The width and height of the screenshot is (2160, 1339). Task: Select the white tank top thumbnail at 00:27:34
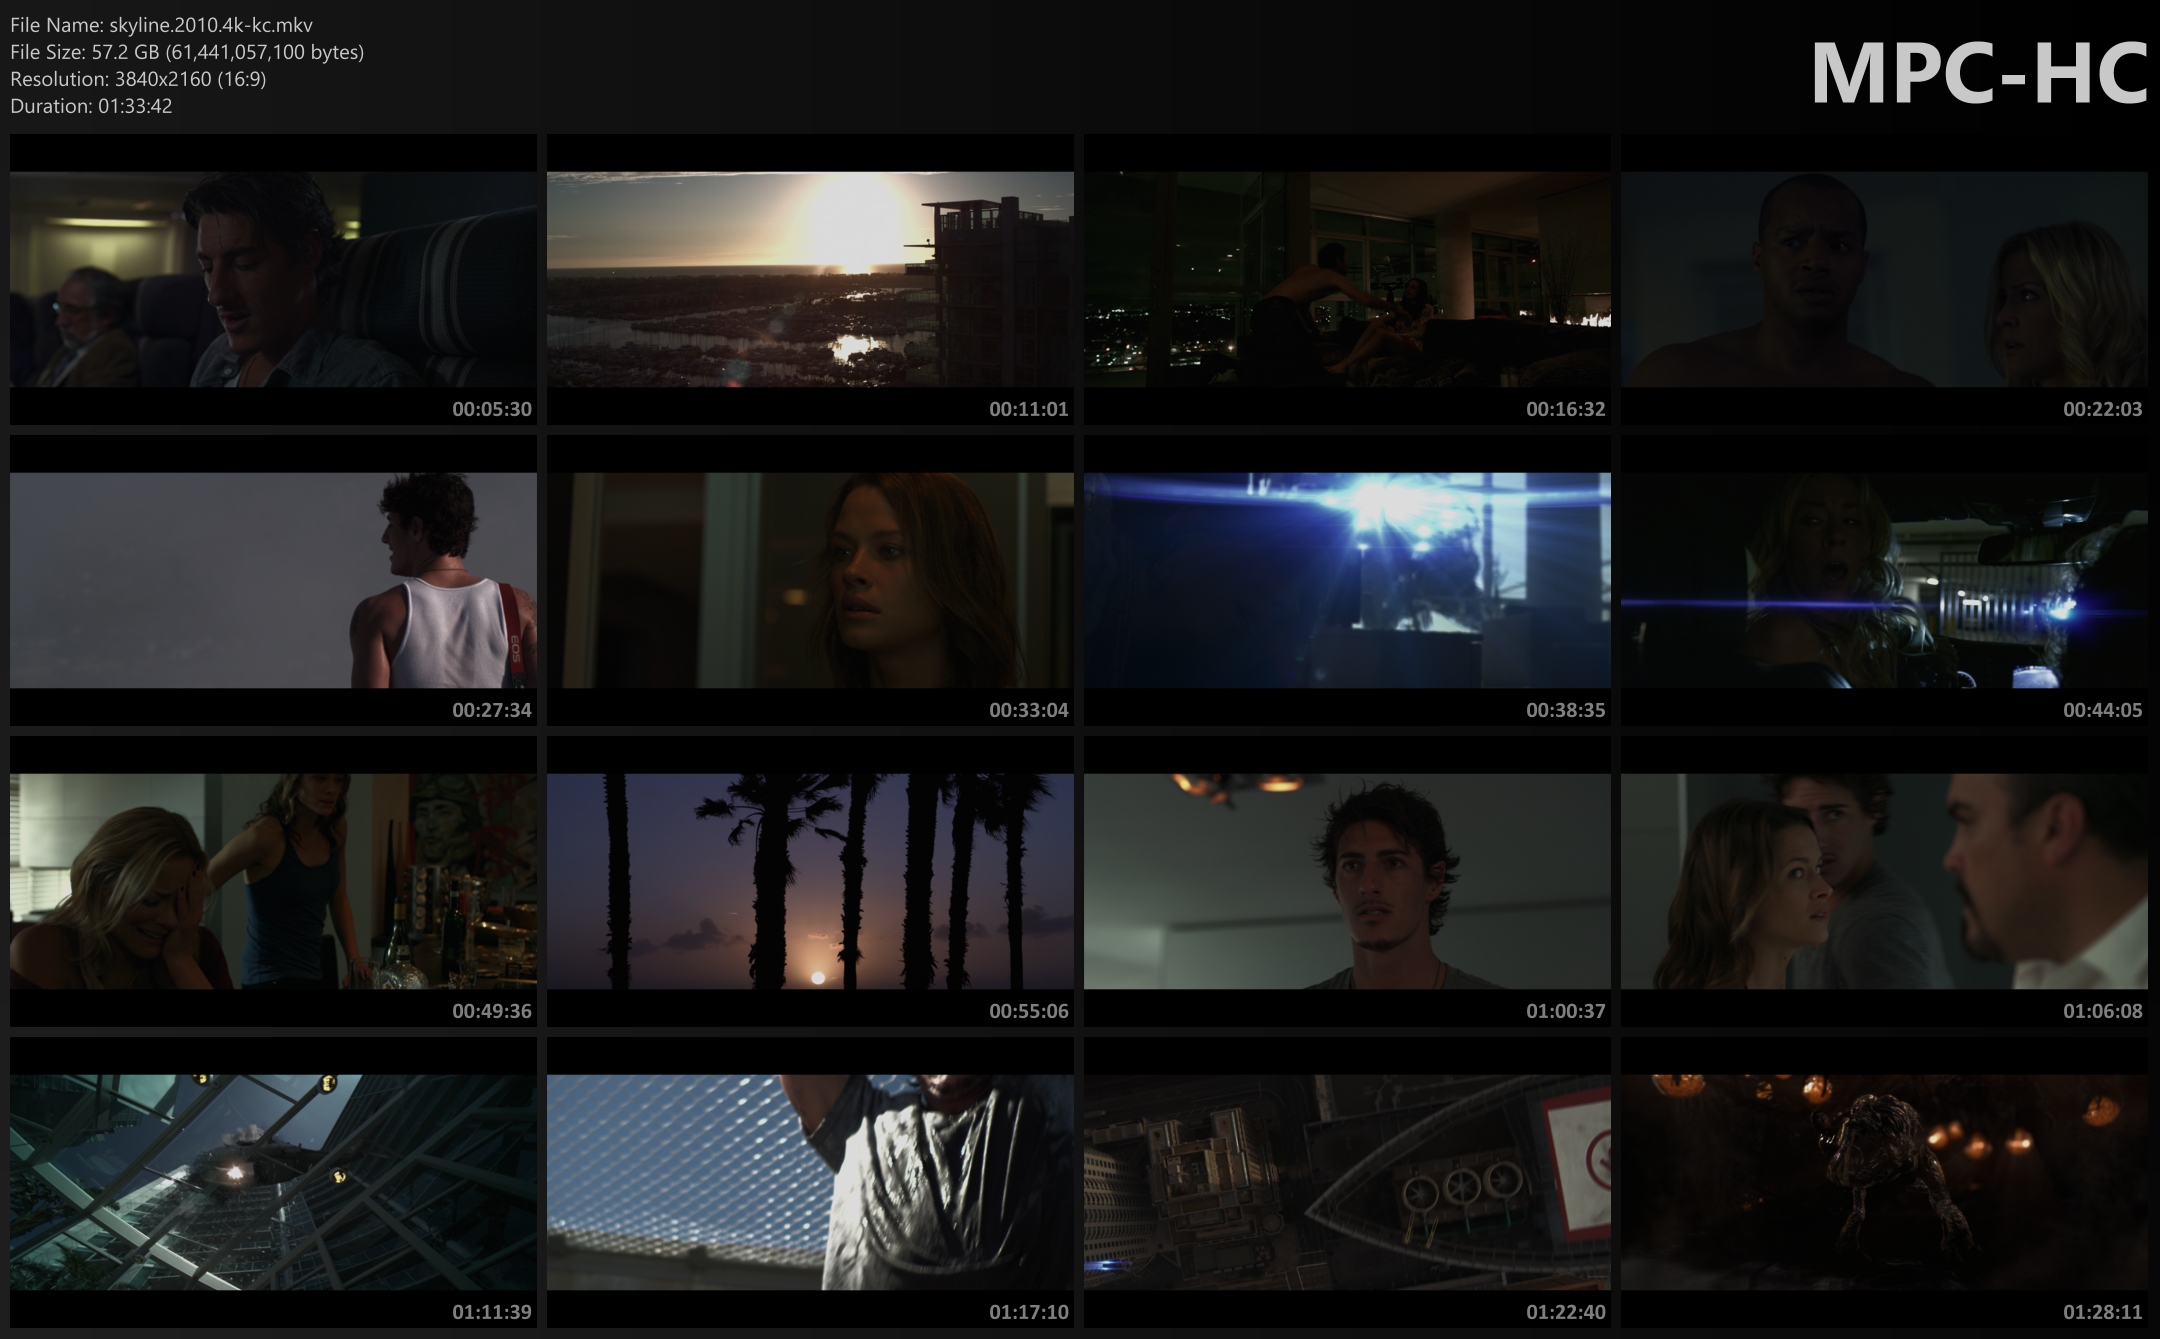point(273,580)
